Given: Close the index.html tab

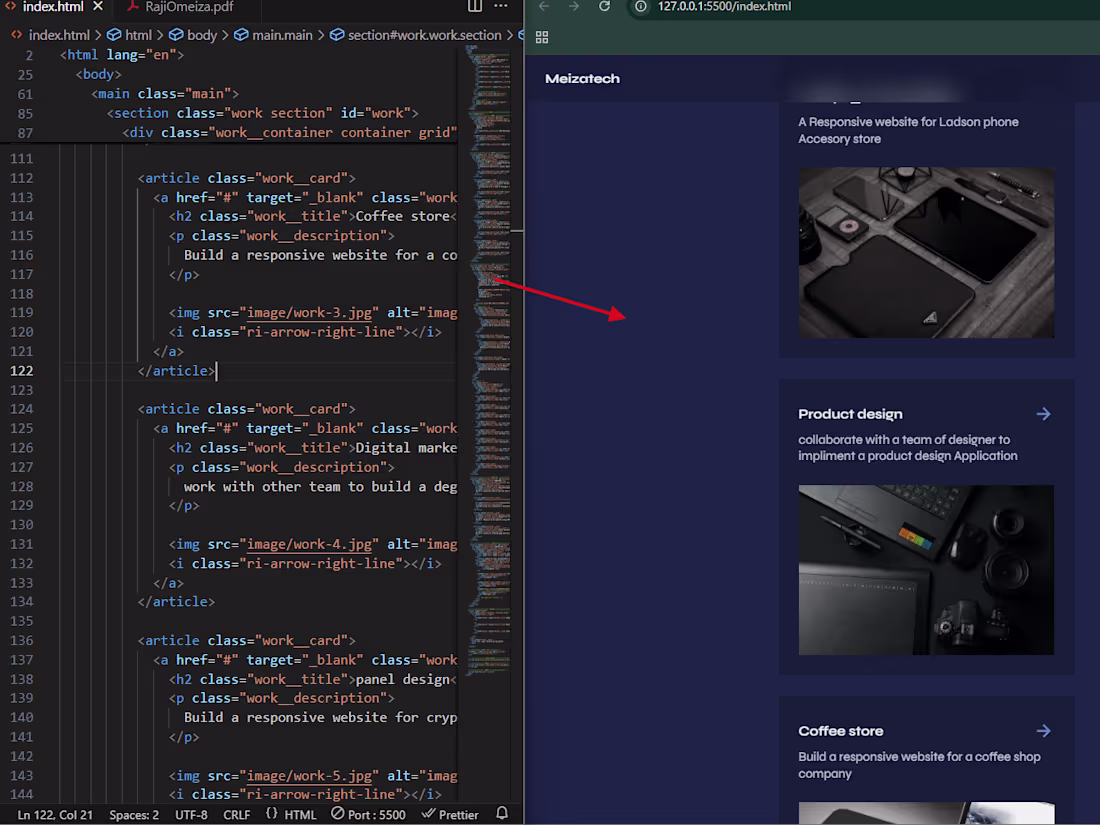Looking at the screenshot, I should point(98,6).
